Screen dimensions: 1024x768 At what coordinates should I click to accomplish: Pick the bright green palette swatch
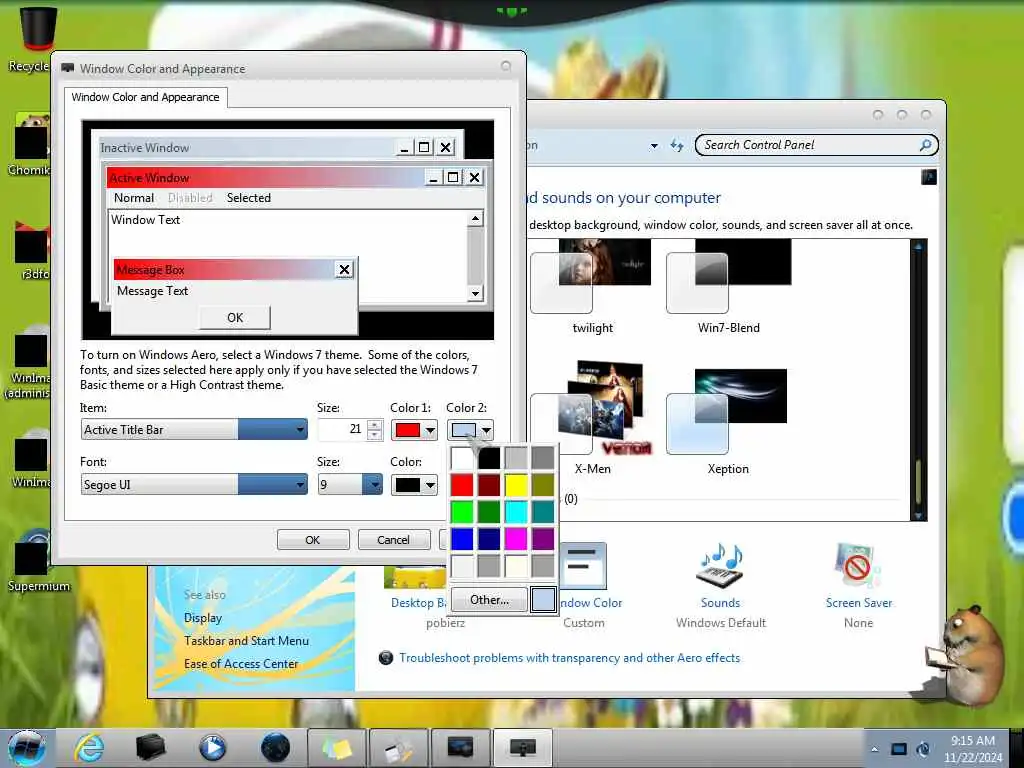tap(462, 512)
